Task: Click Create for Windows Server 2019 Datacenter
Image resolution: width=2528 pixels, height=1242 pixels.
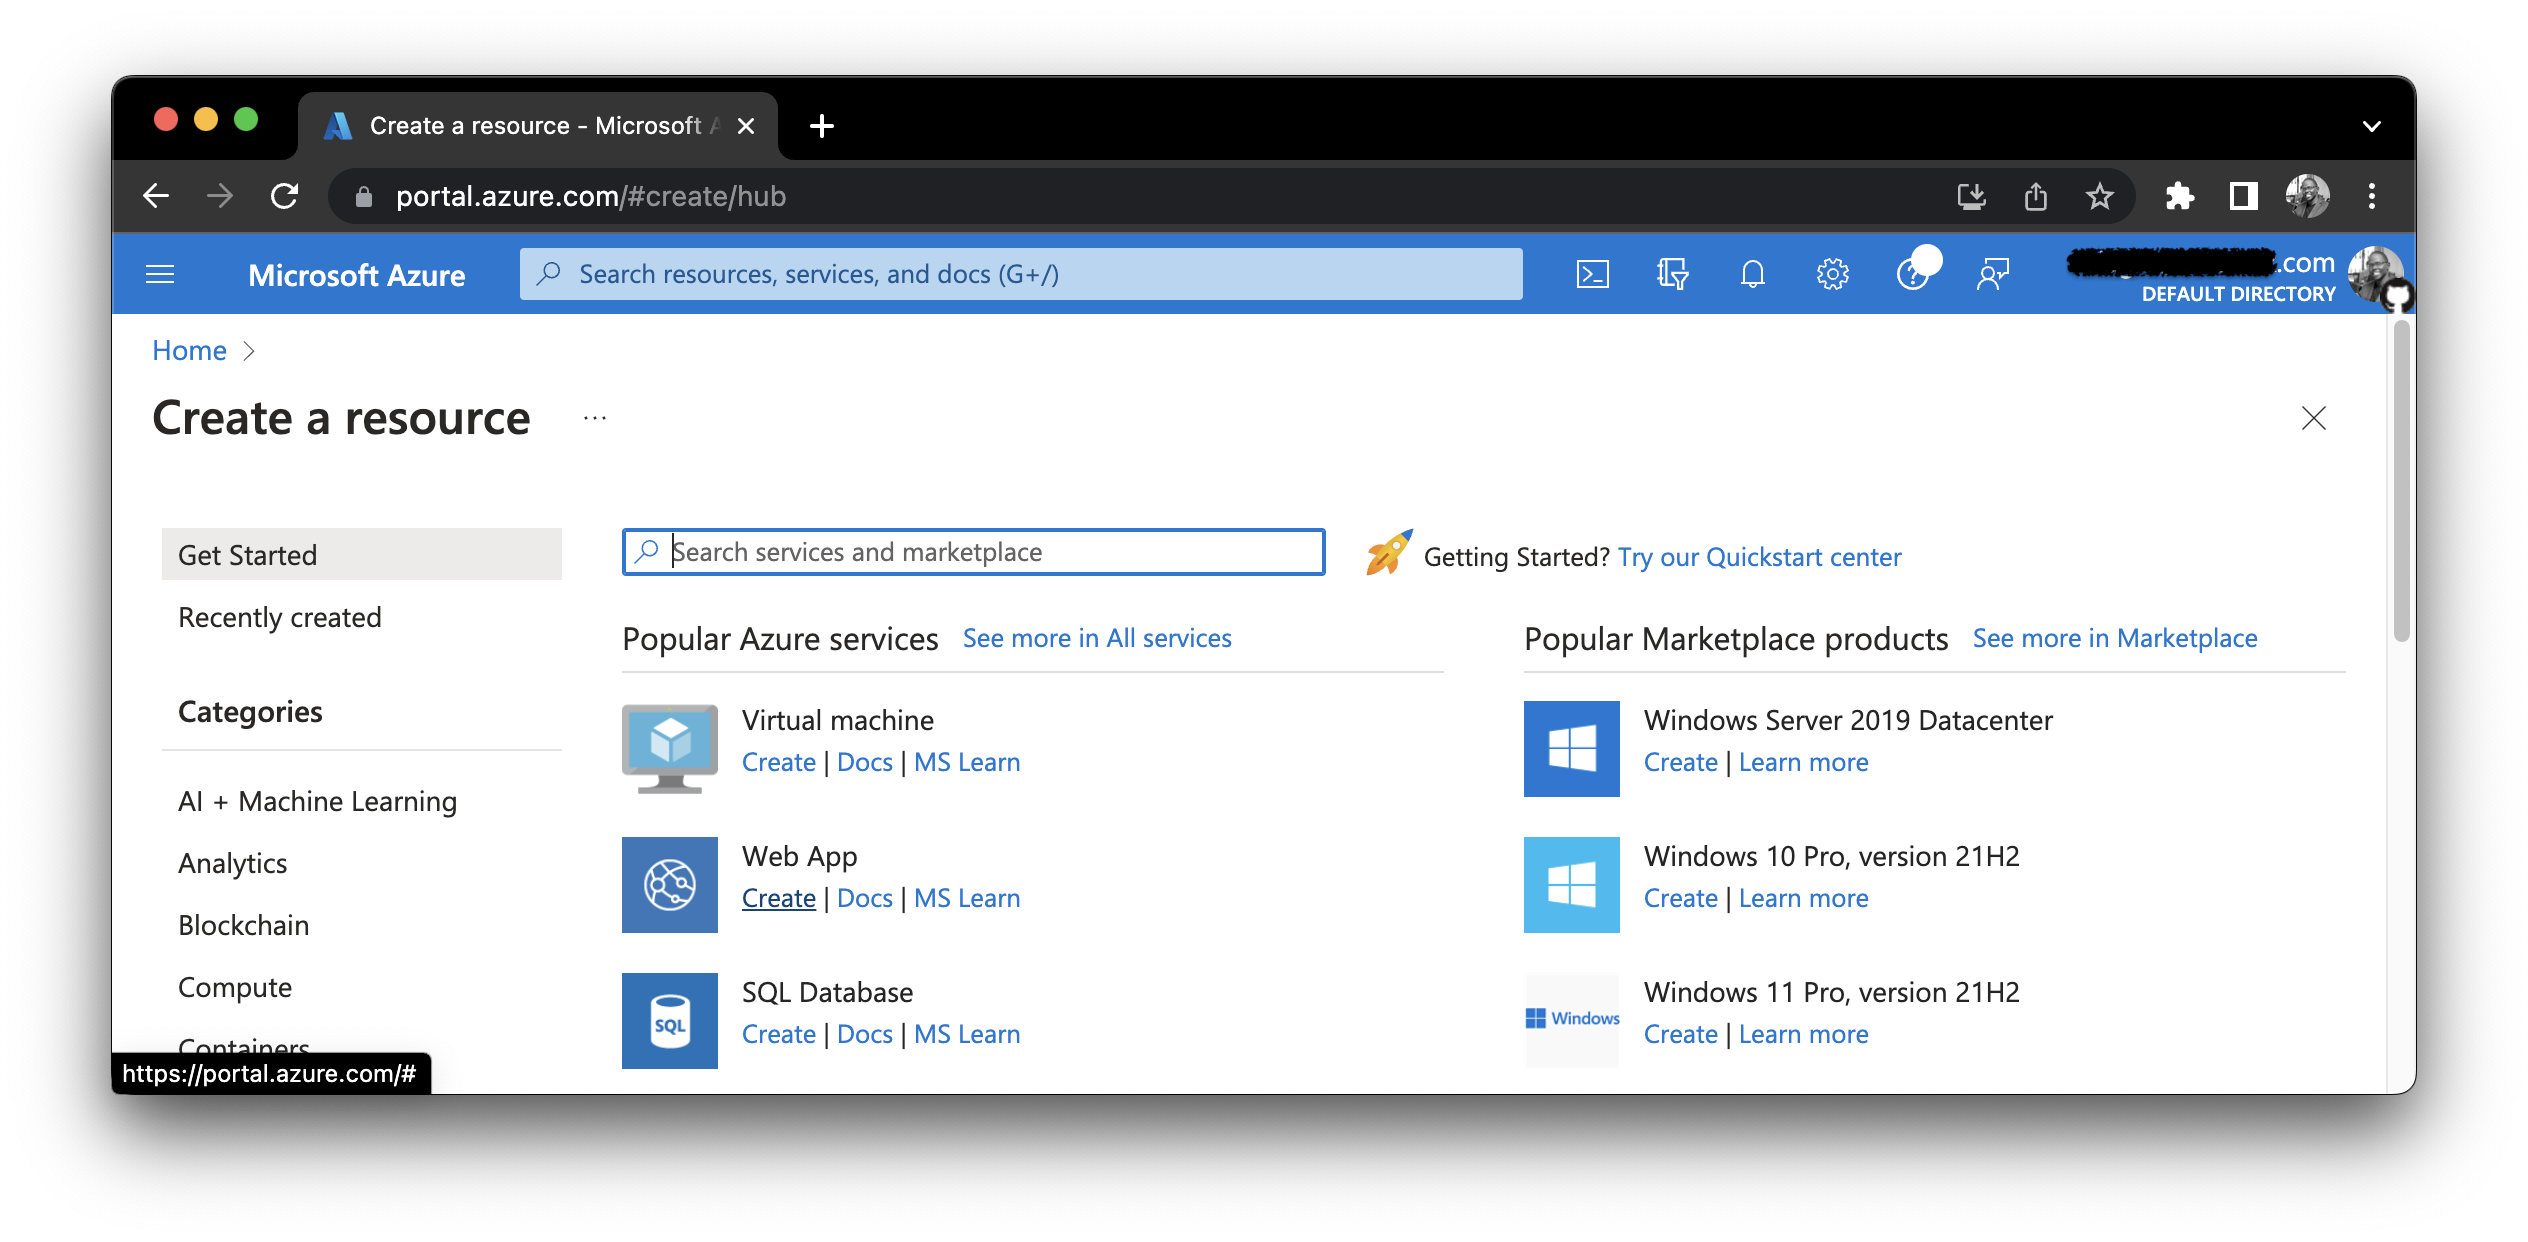Action: pyautogui.click(x=1681, y=762)
